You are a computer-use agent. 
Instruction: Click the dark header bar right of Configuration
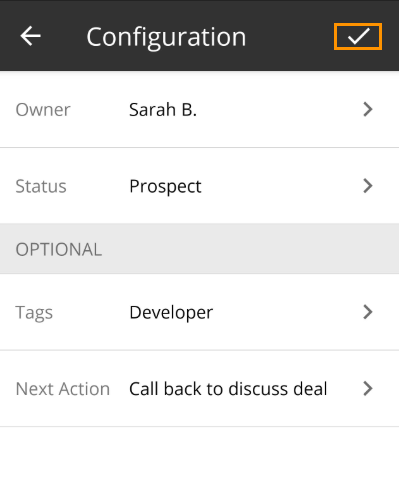pyautogui.click(x=290, y=36)
